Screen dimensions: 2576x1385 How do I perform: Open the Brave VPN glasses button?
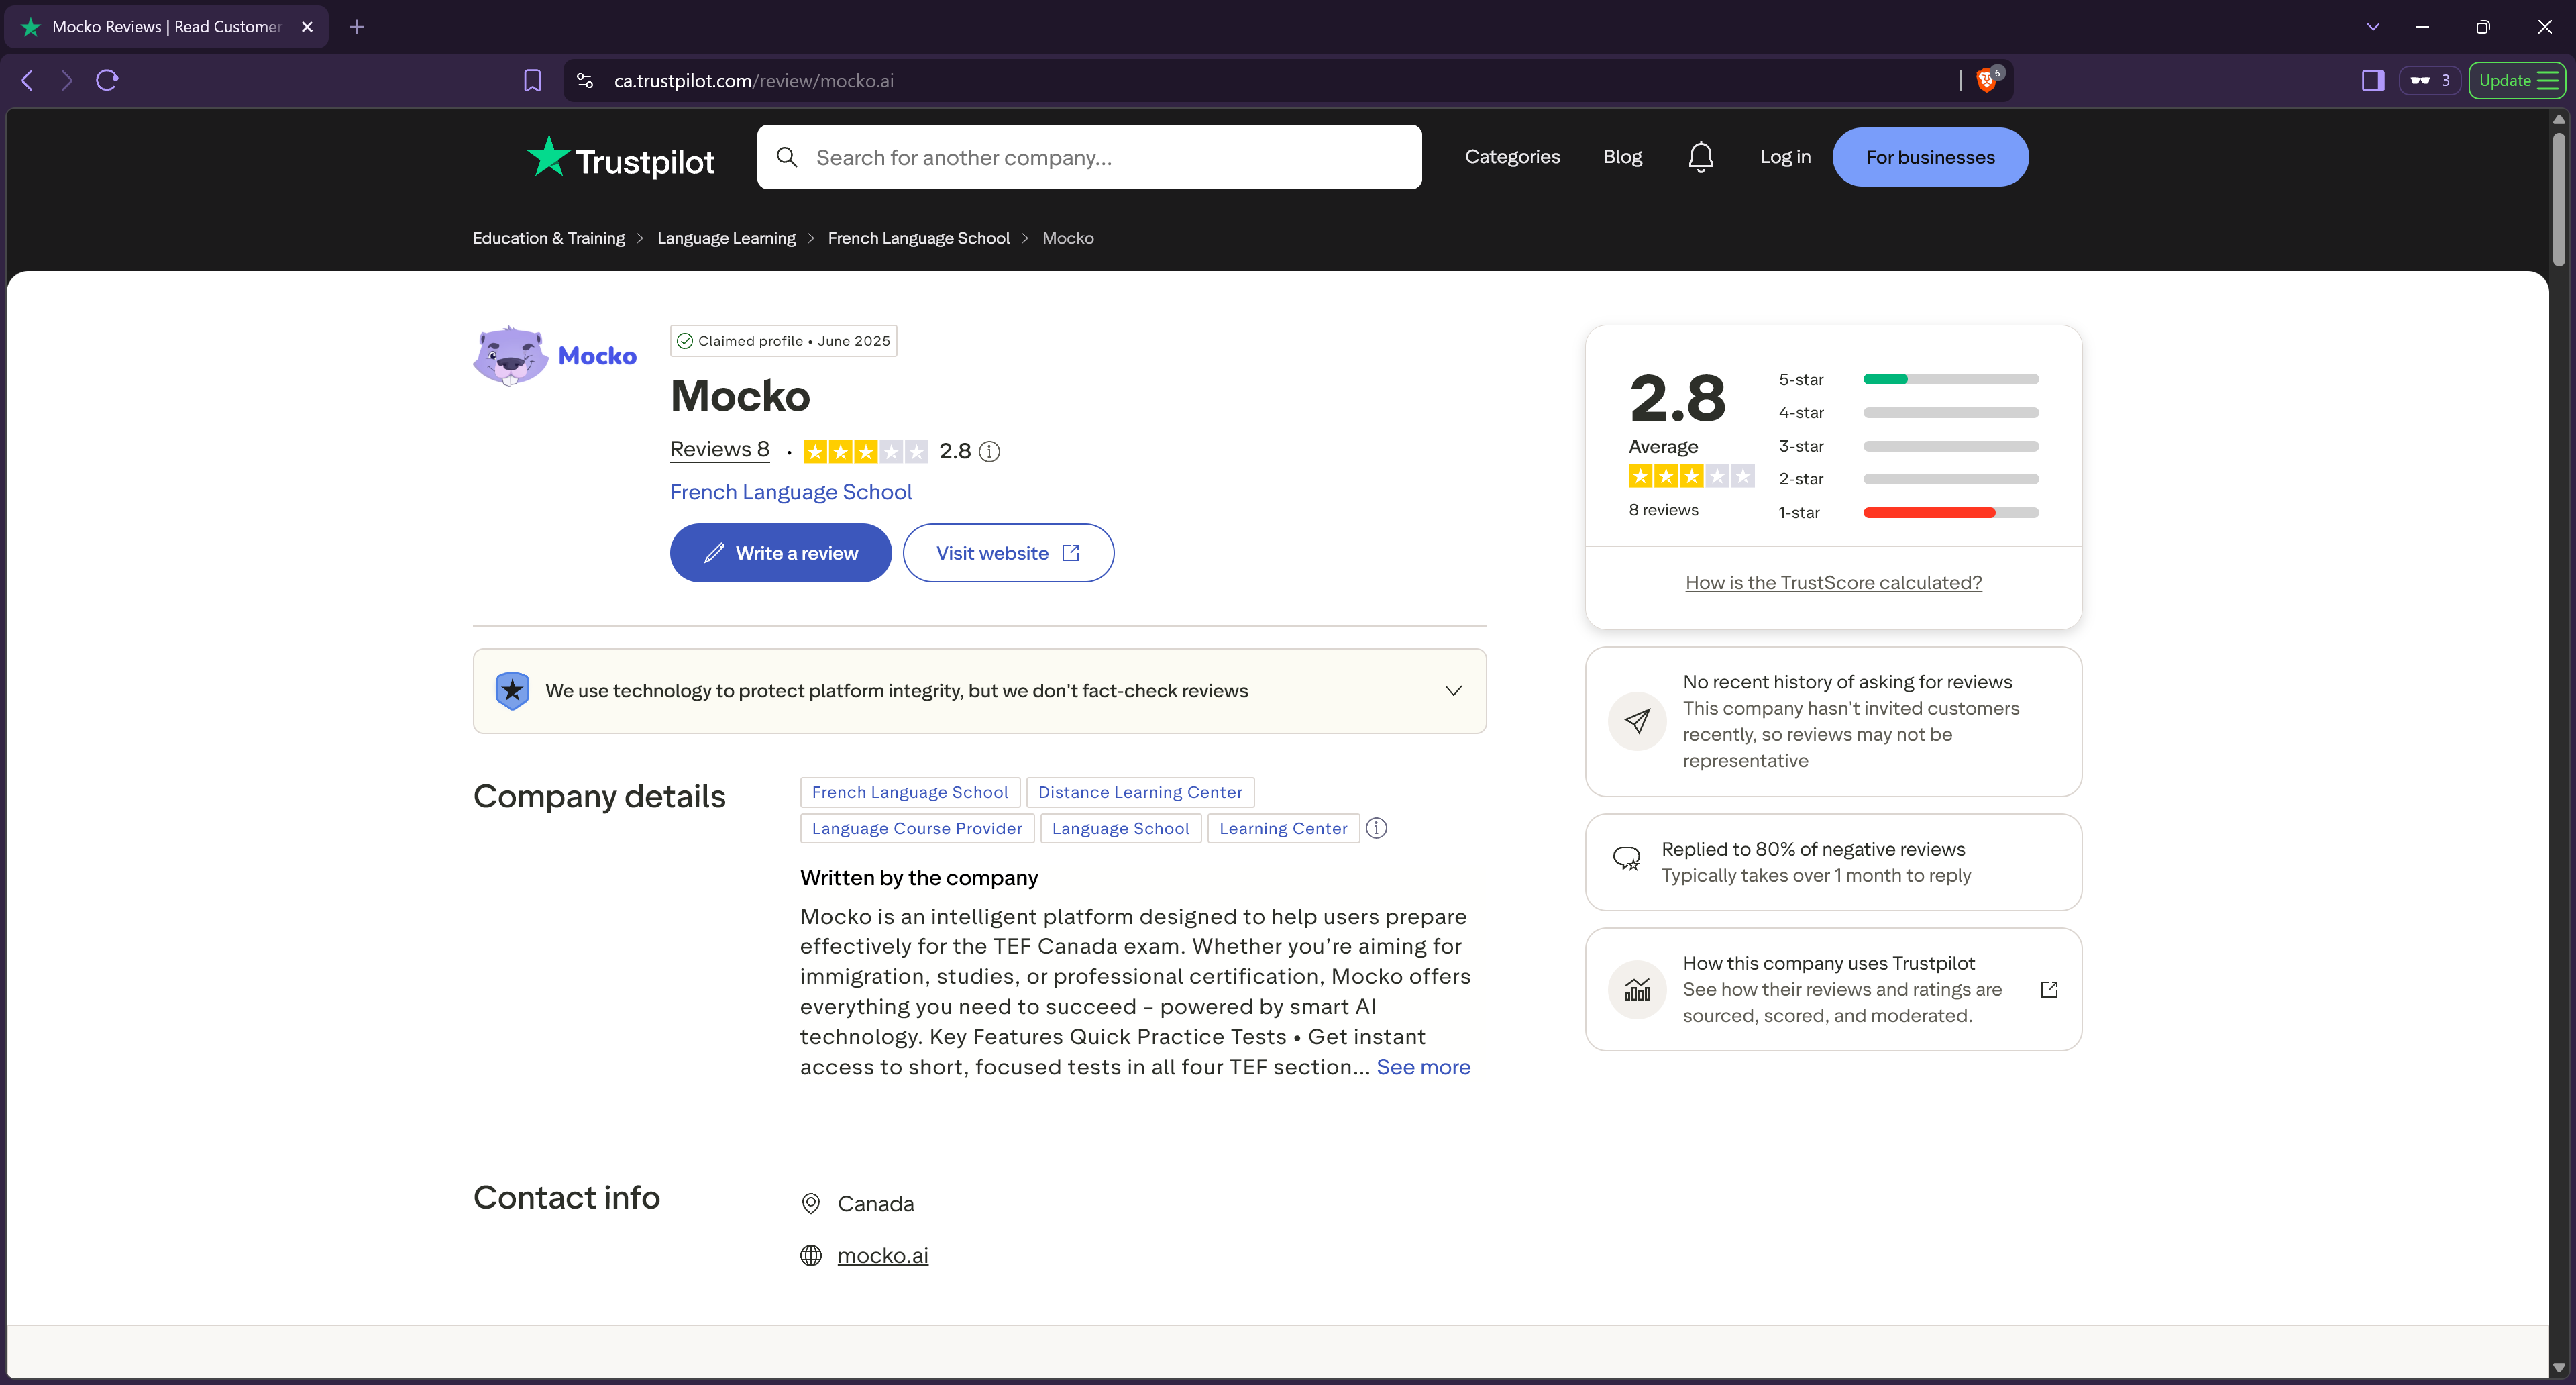(x=2430, y=80)
